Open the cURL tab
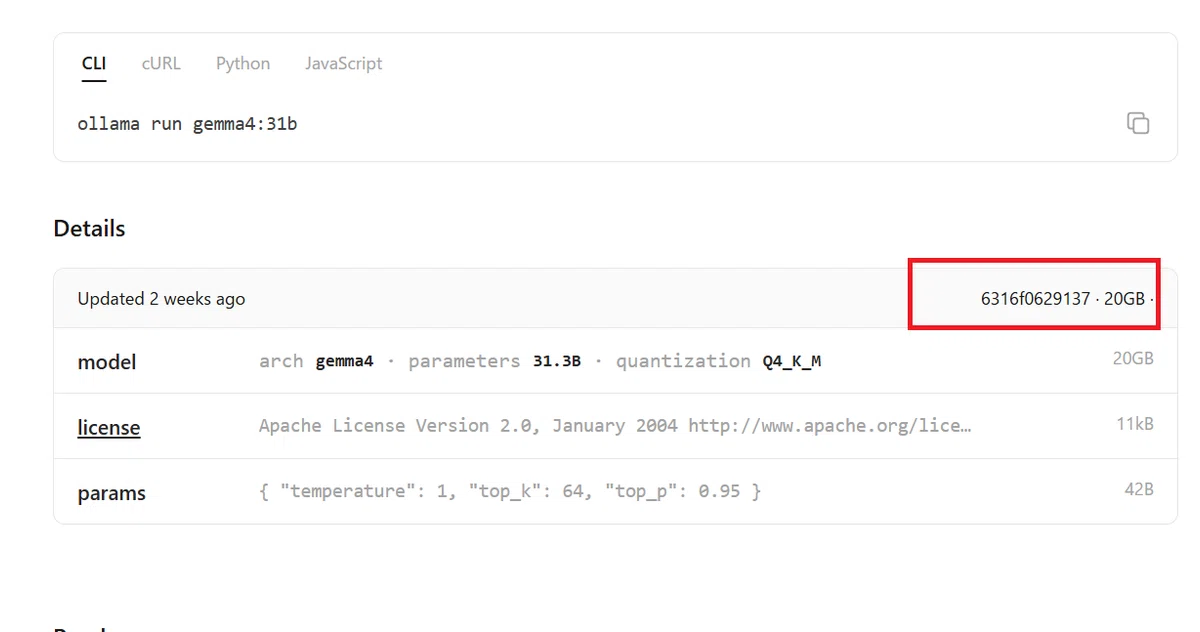 (x=161, y=63)
